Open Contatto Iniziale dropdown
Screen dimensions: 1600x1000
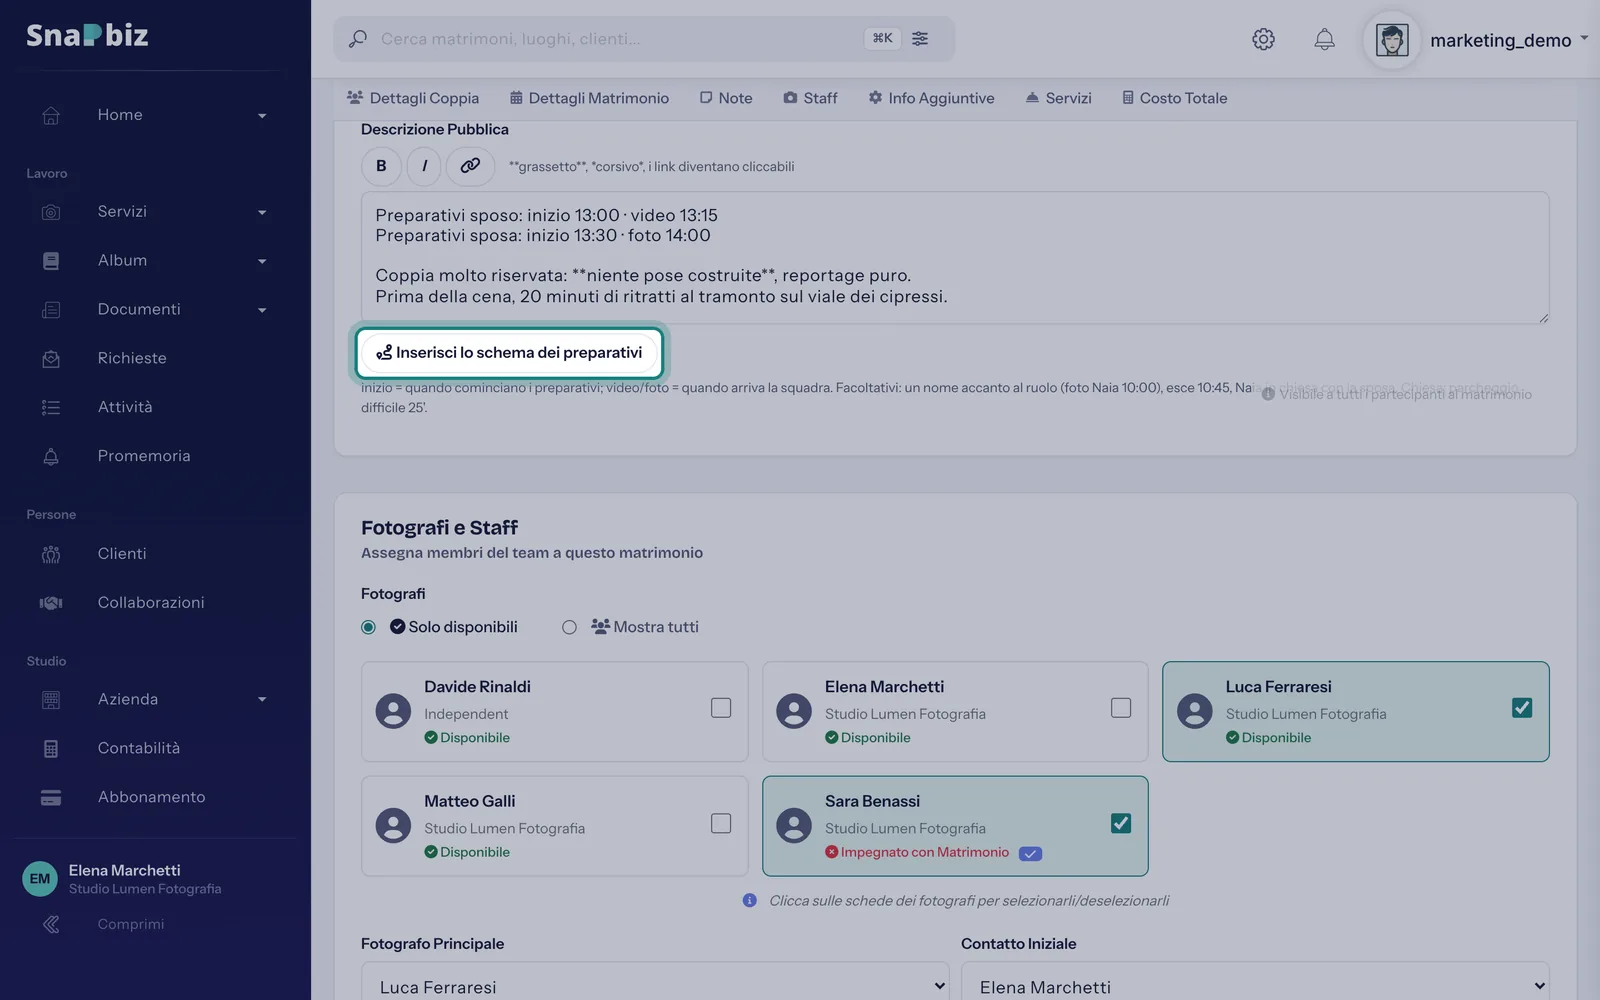tap(1255, 986)
